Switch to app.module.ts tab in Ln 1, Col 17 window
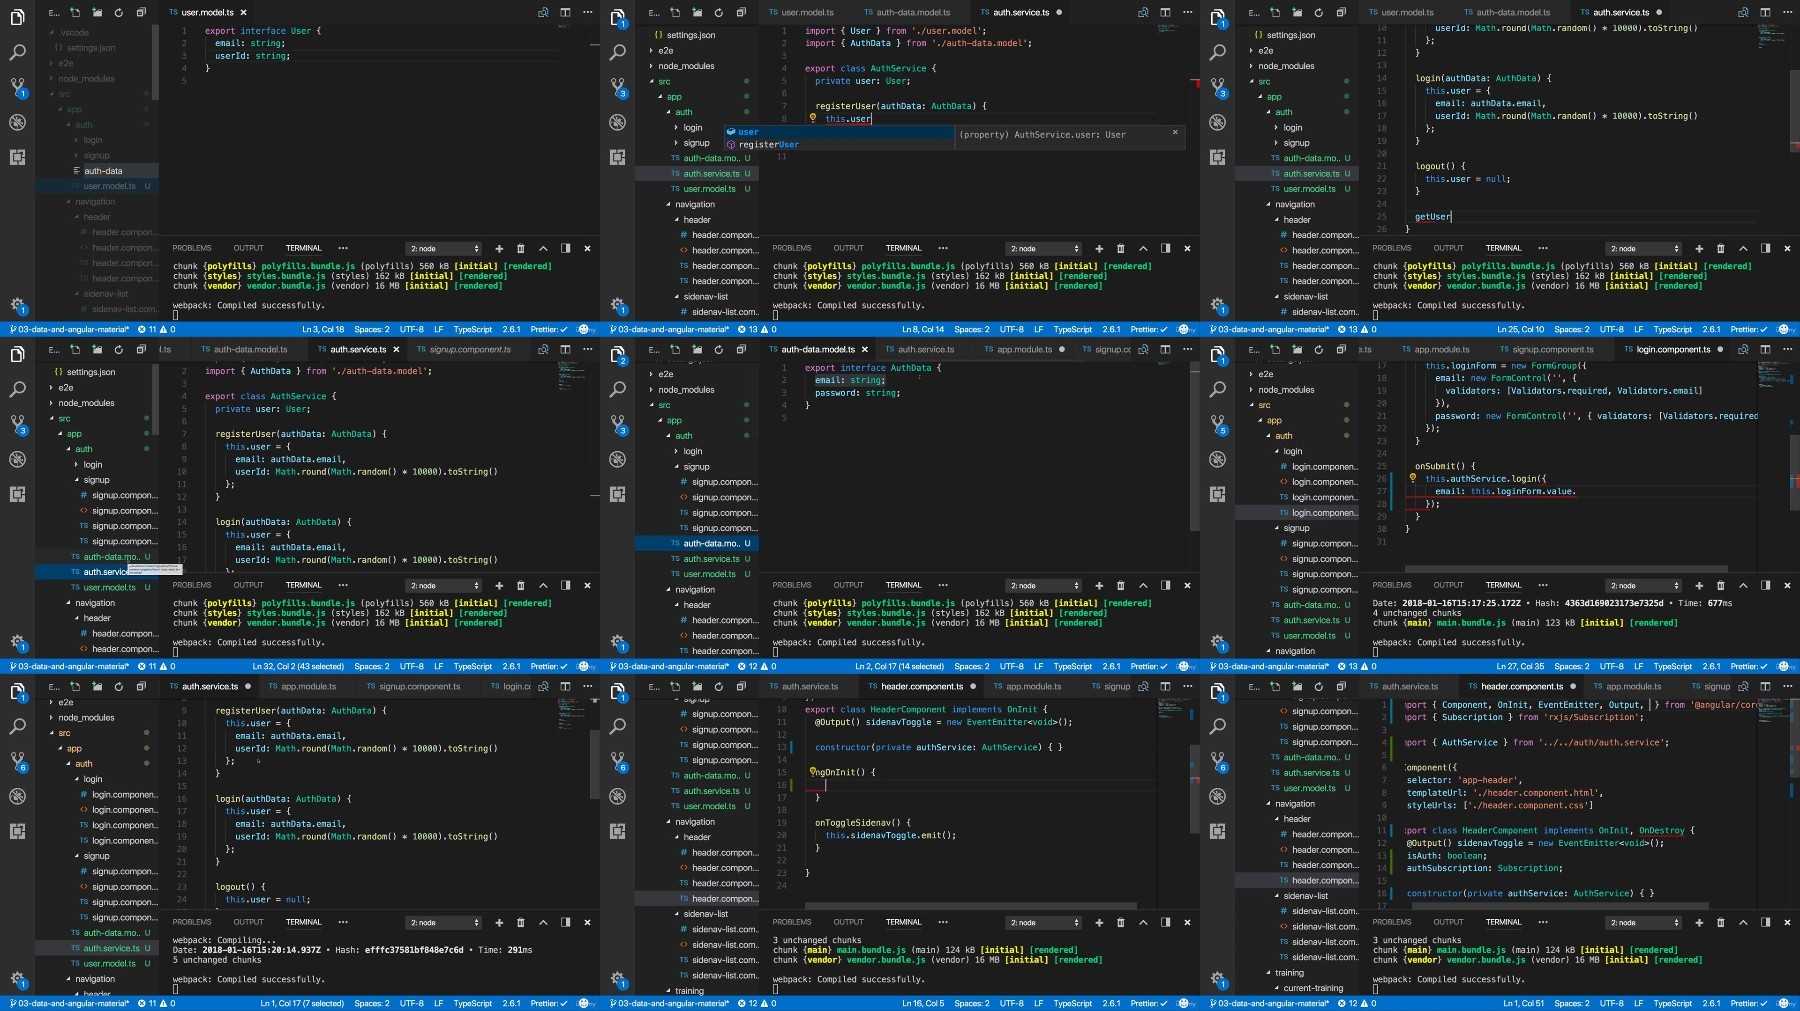Screen dimensions: 1800x1011 (x=308, y=686)
